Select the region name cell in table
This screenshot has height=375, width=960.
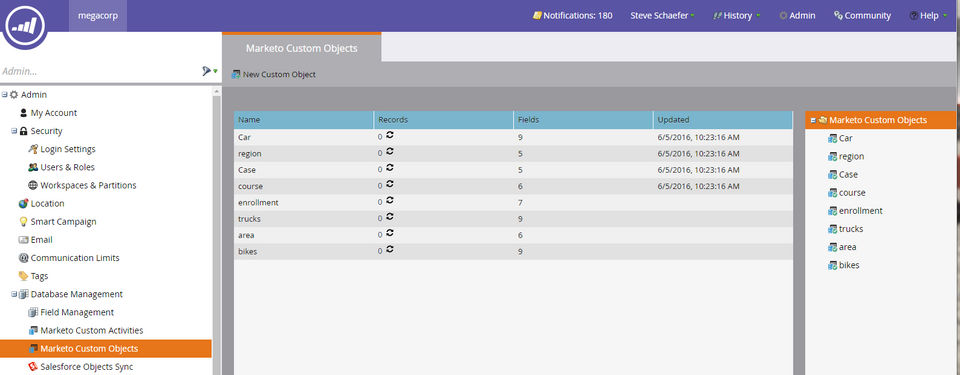304,154
